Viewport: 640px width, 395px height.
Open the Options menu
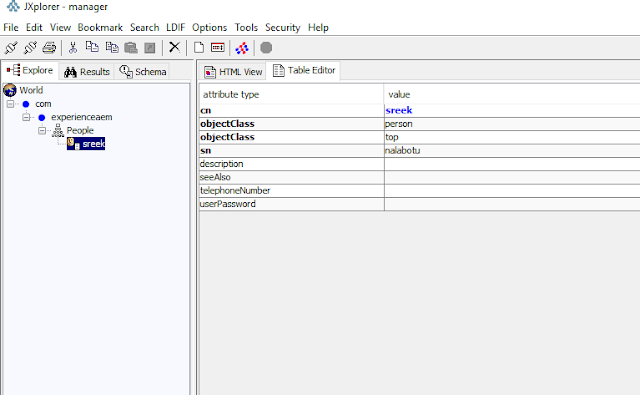[209, 27]
